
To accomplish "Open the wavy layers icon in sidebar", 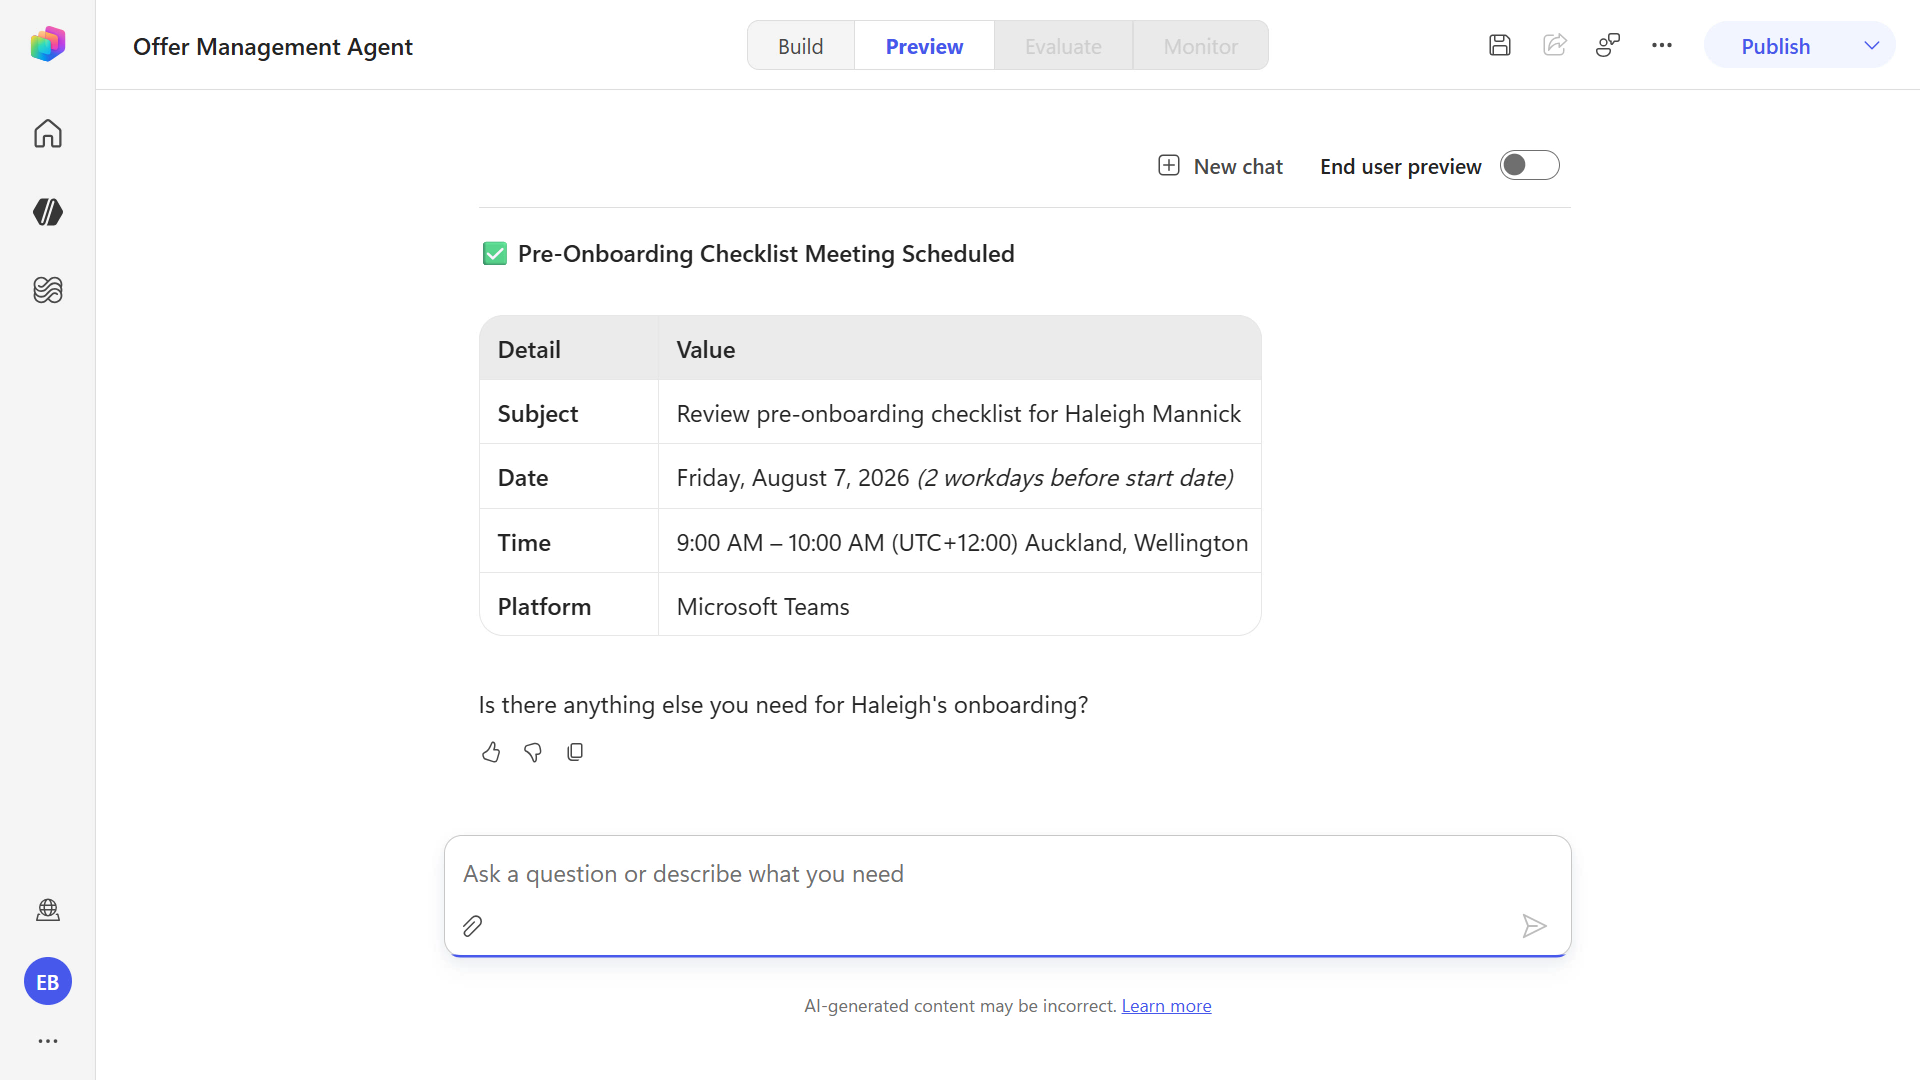I will tap(48, 290).
